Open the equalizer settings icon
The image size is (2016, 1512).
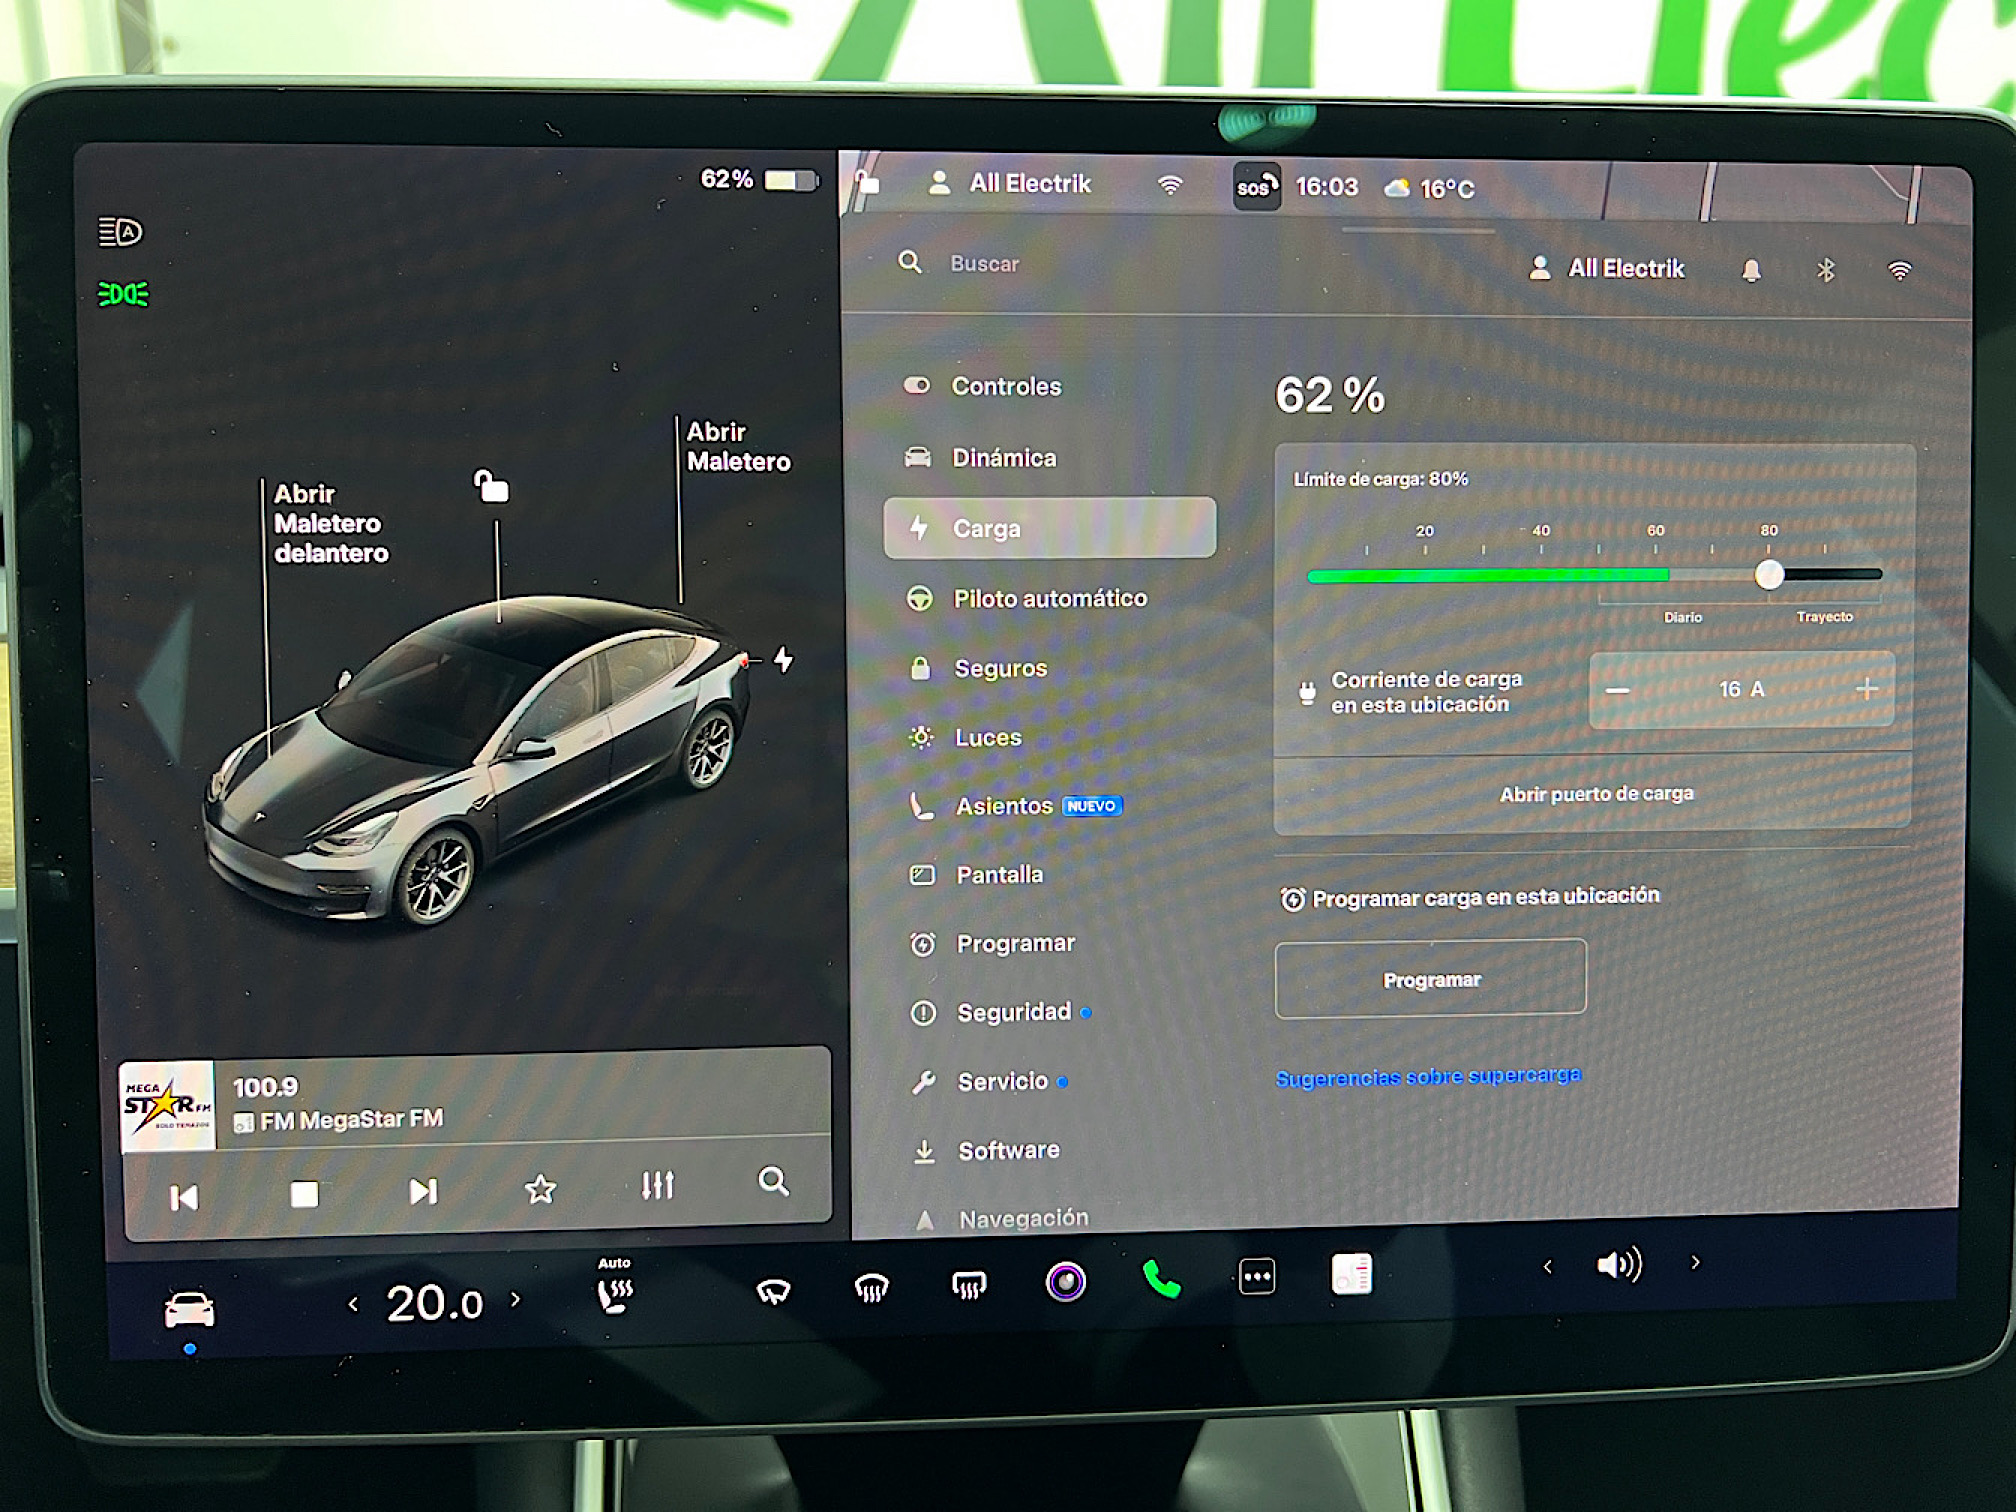(x=657, y=1186)
